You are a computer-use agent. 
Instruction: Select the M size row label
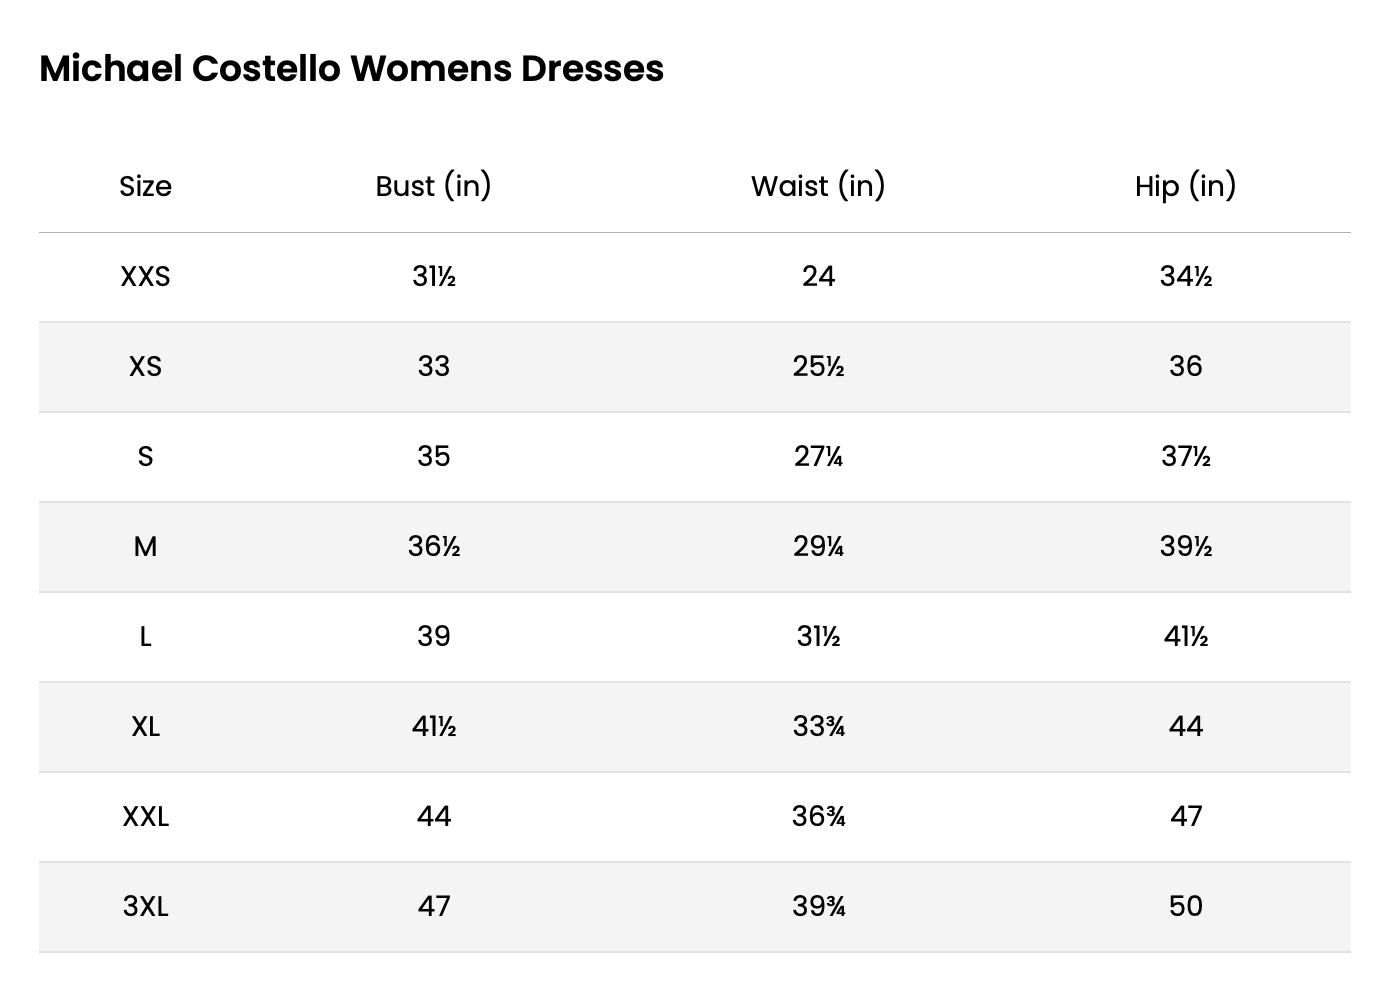coord(145,547)
